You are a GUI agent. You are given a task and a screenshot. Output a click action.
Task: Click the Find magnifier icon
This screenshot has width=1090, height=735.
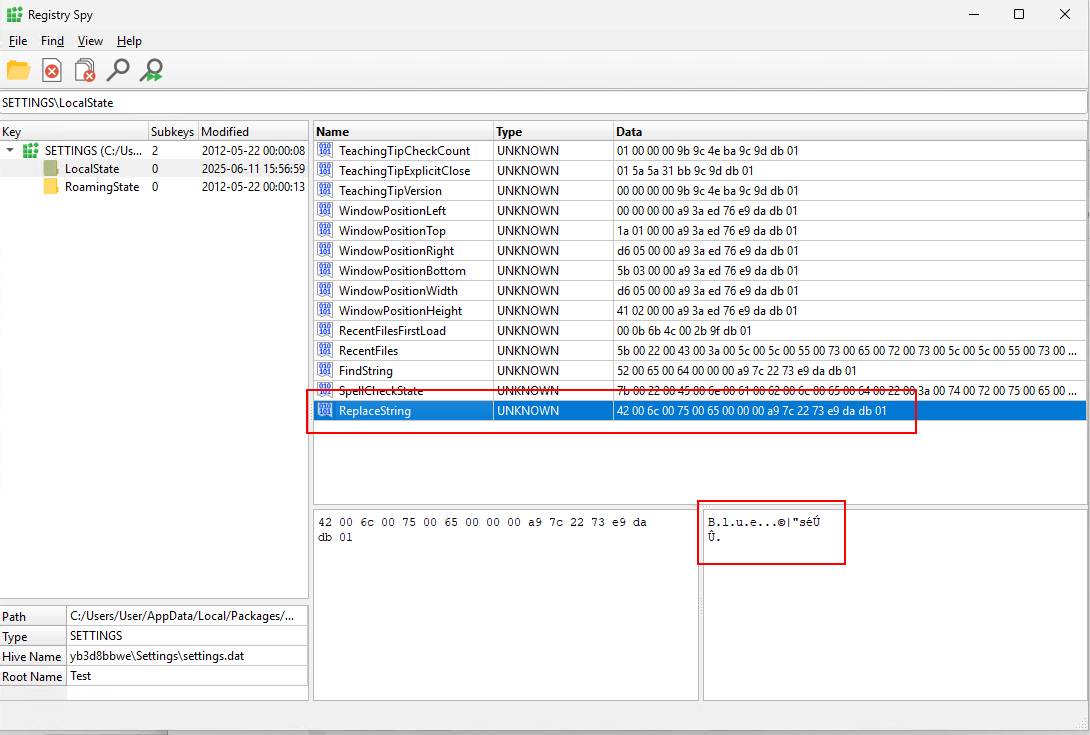coord(118,70)
